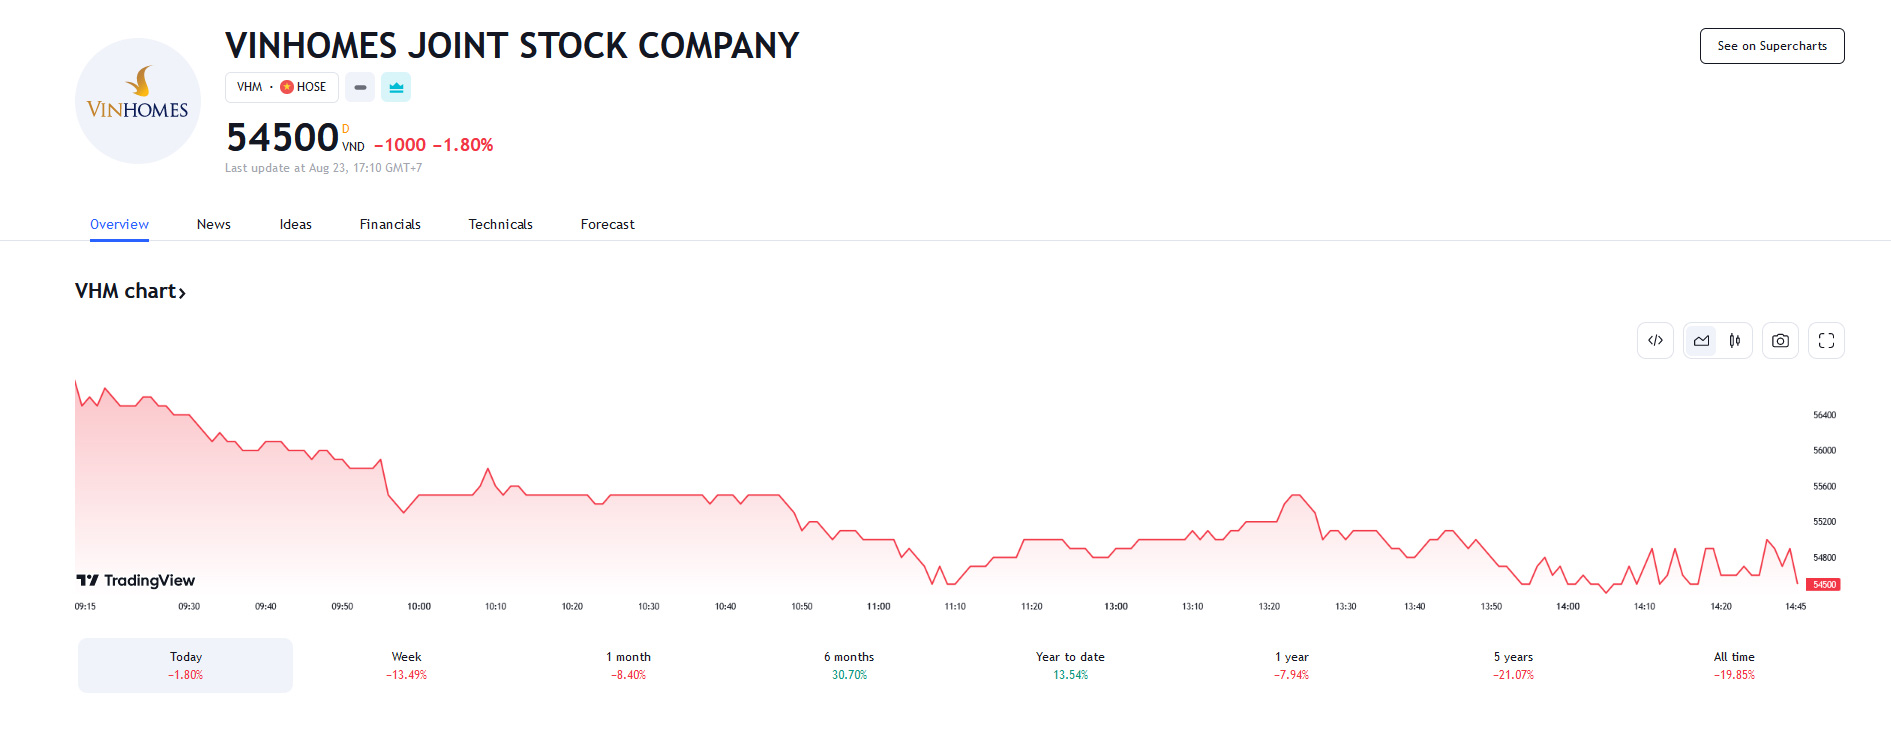Go to the Technicals tab

(500, 224)
